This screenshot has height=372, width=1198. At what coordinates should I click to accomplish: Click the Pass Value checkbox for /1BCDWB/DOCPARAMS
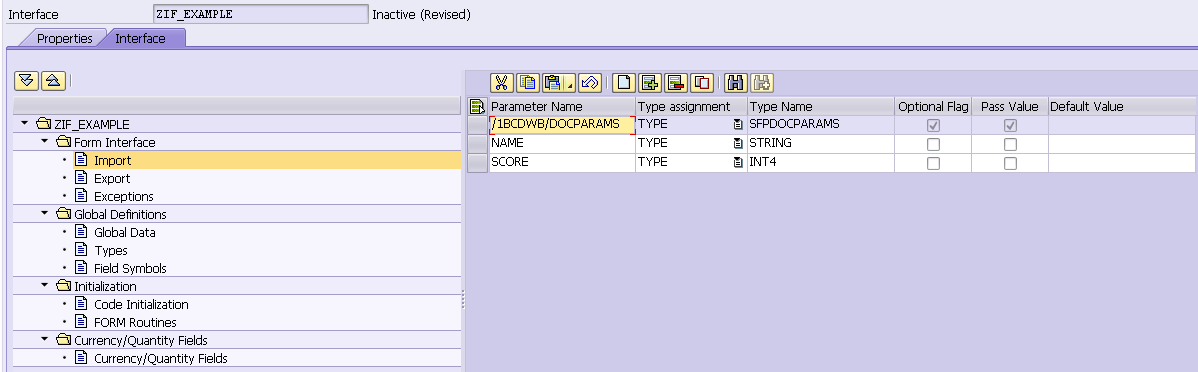(x=1010, y=125)
